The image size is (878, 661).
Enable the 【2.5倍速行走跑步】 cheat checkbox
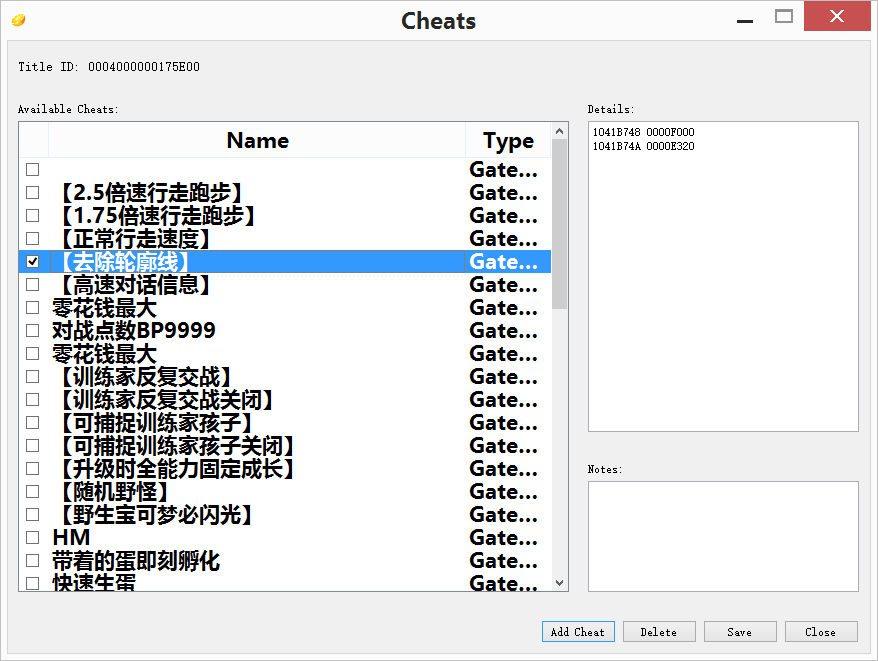tap(32, 192)
